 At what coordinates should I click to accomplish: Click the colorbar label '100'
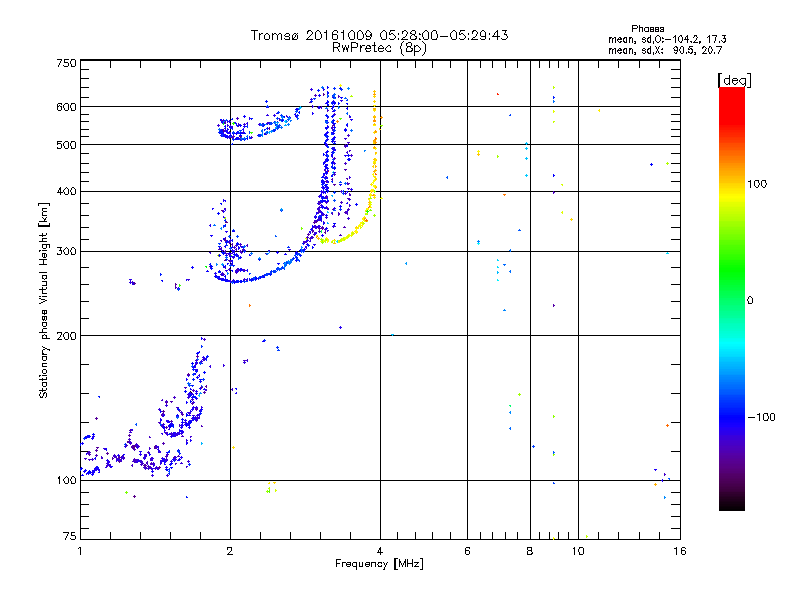757,184
